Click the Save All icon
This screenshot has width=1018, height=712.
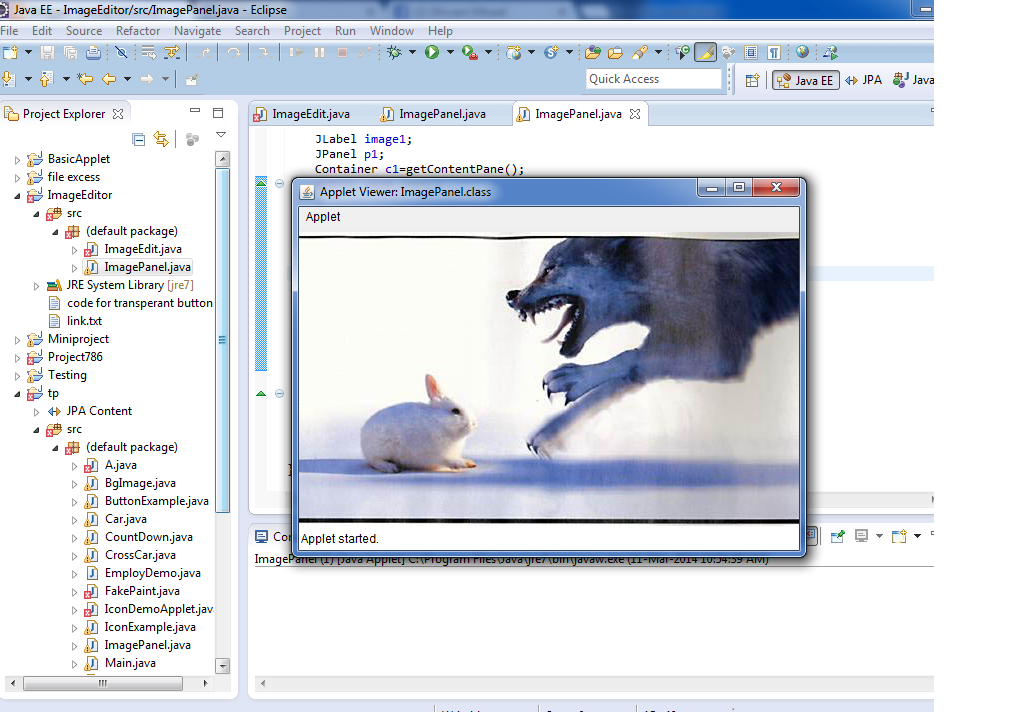click(x=70, y=53)
